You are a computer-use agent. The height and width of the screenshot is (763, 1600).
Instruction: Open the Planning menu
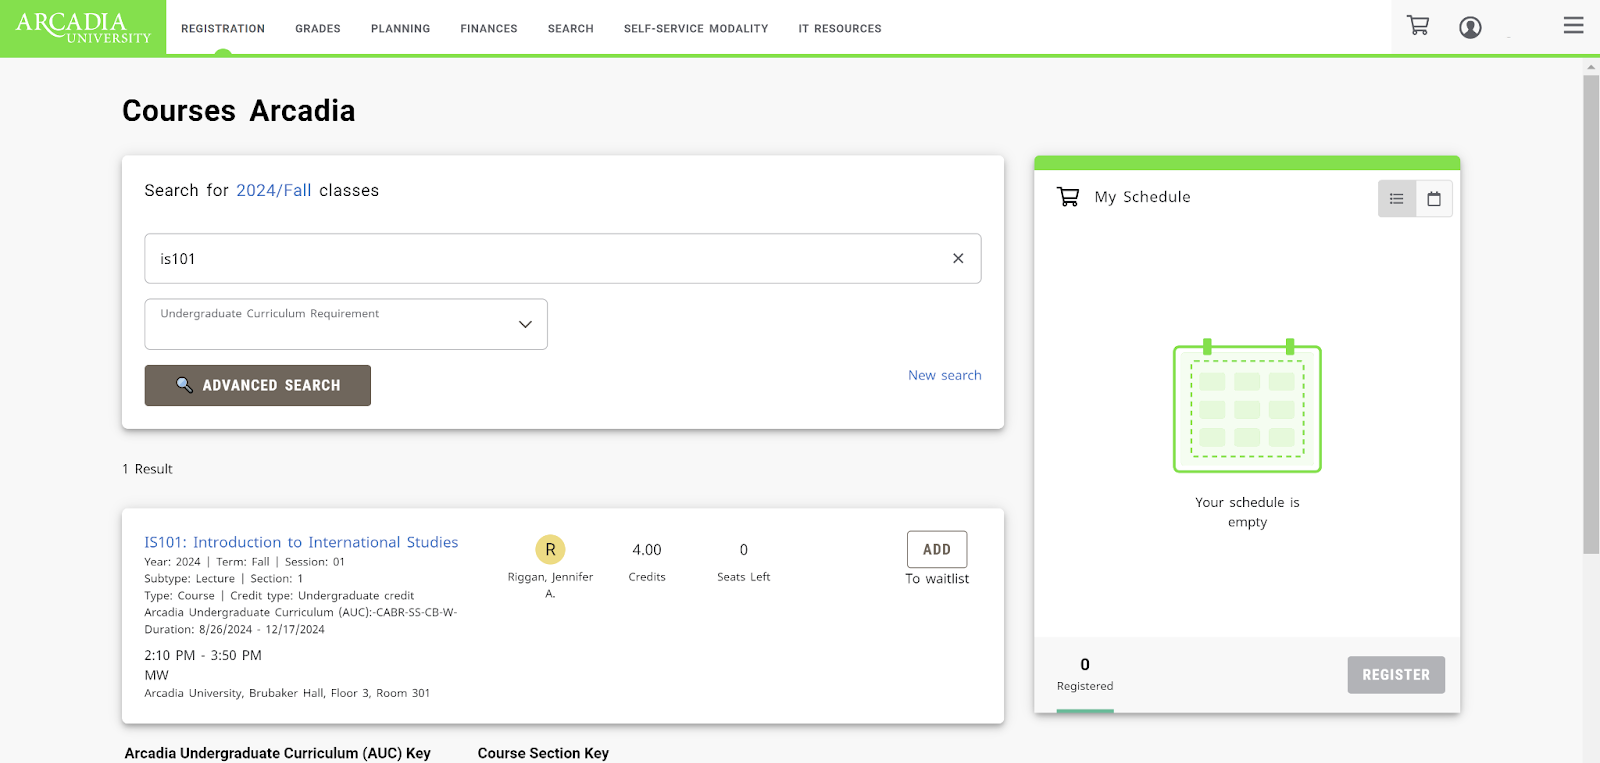coord(400,29)
